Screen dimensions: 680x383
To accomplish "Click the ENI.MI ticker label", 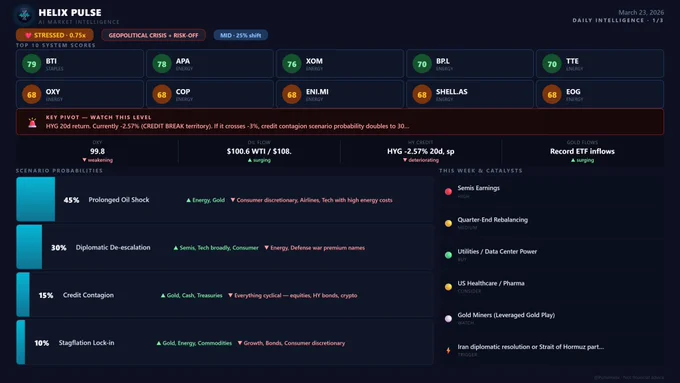I will [x=317, y=92].
